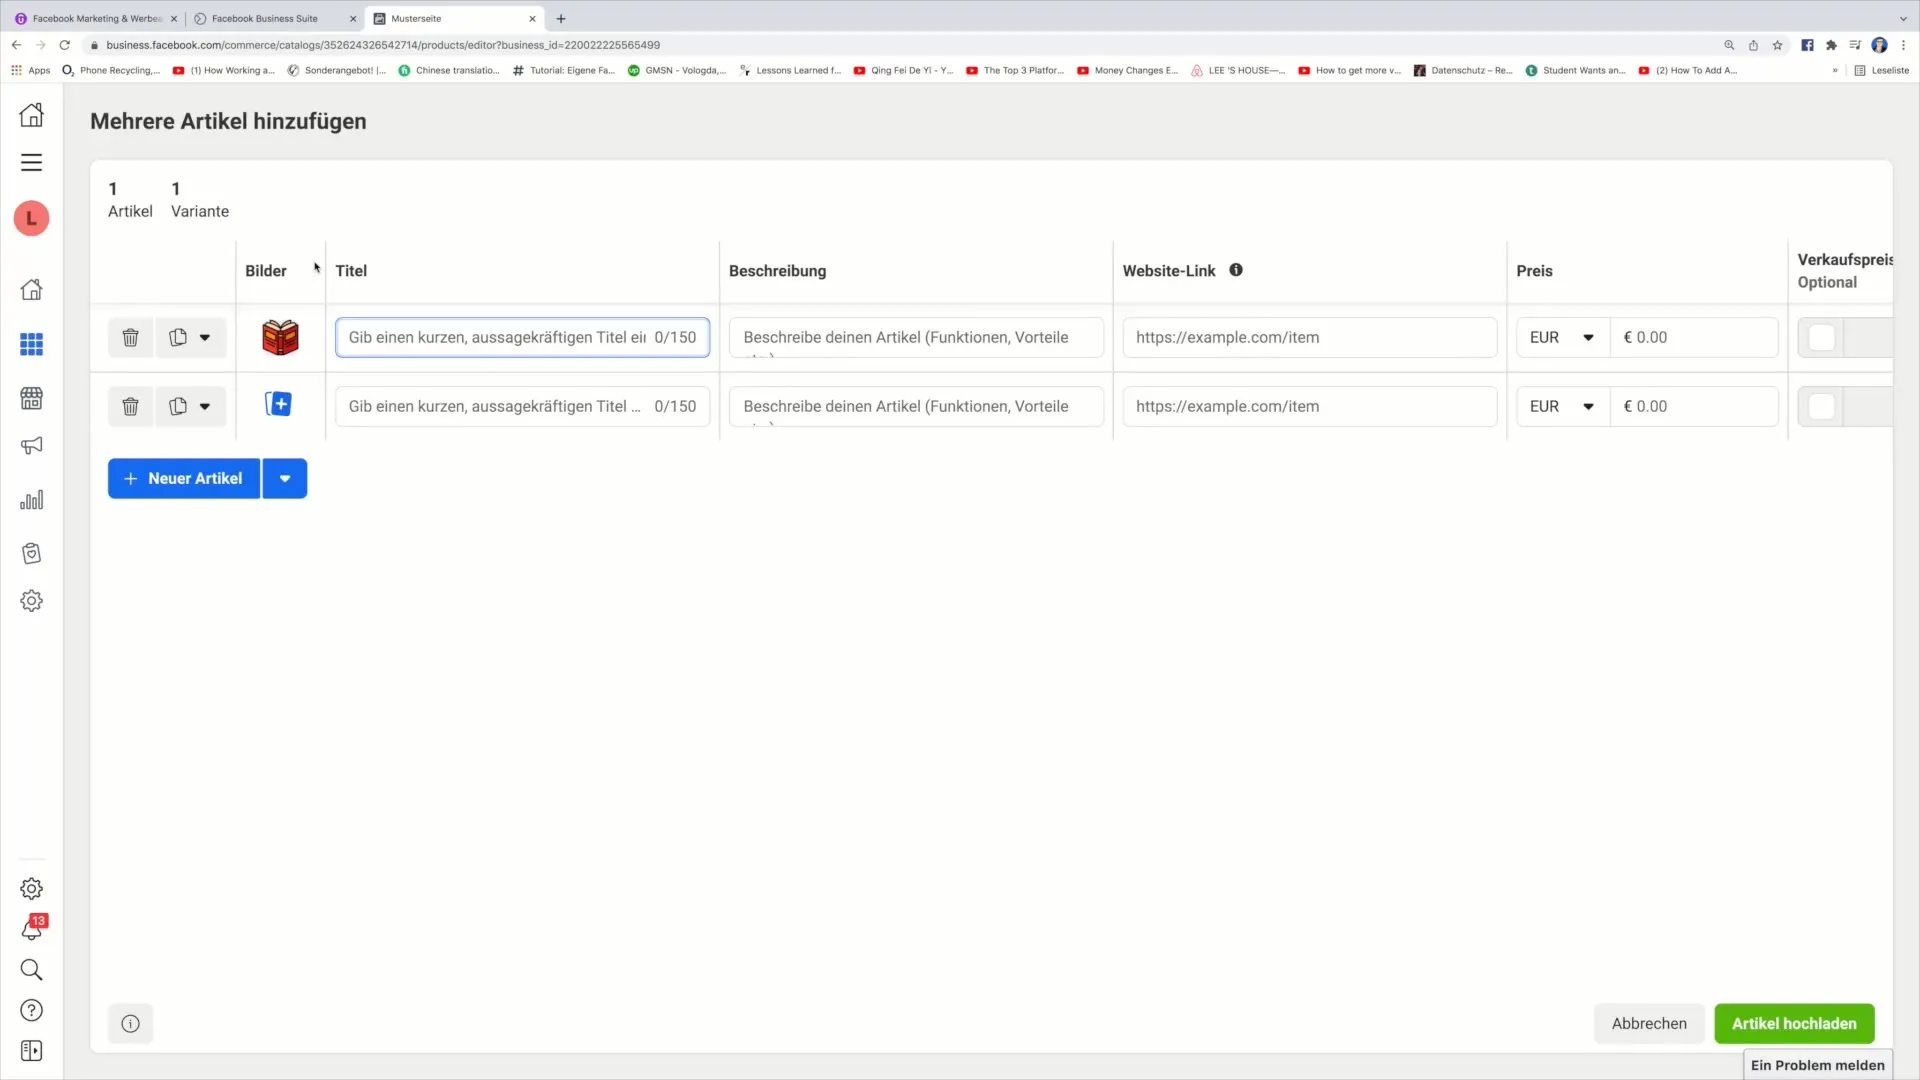
Task: Open the insights bar chart icon
Action: pos(31,500)
